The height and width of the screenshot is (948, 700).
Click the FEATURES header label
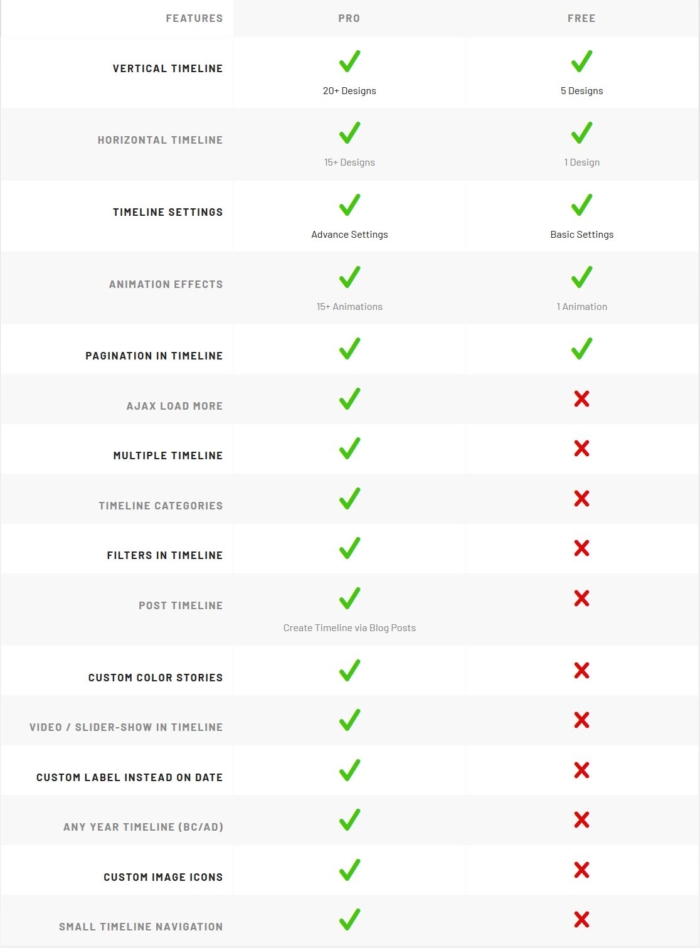(x=194, y=18)
